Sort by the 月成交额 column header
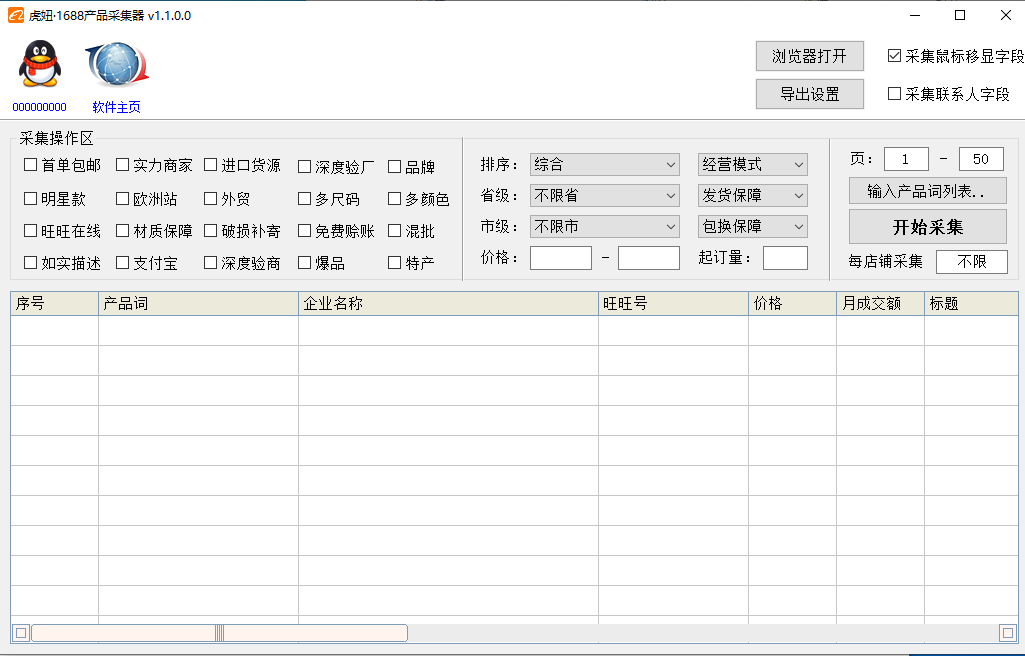1025x656 pixels. point(879,303)
